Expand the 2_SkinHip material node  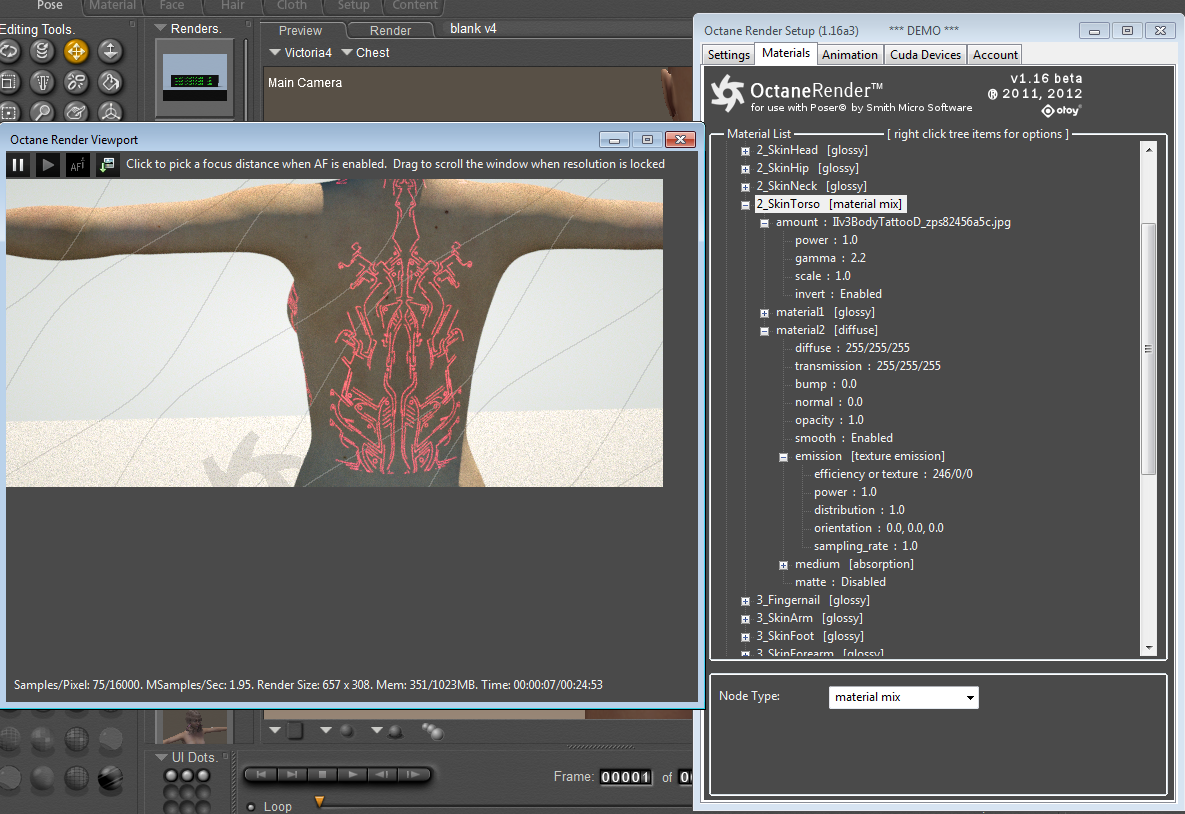pos(745,169)
